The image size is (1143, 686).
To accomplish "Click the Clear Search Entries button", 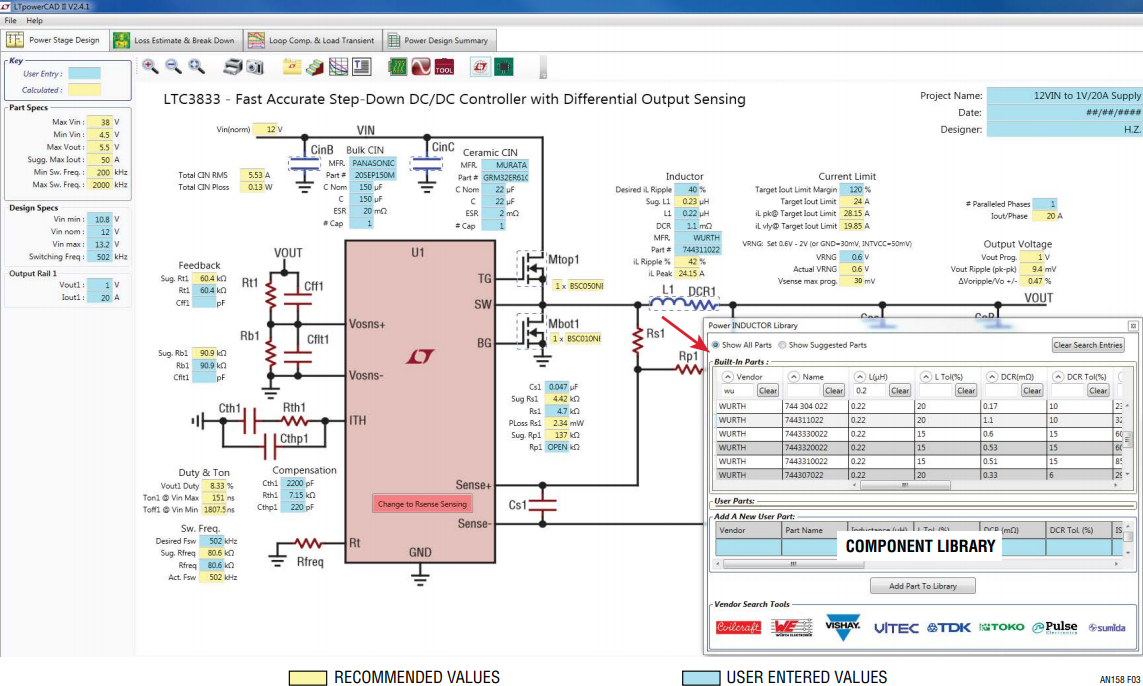I will 1088,345.
